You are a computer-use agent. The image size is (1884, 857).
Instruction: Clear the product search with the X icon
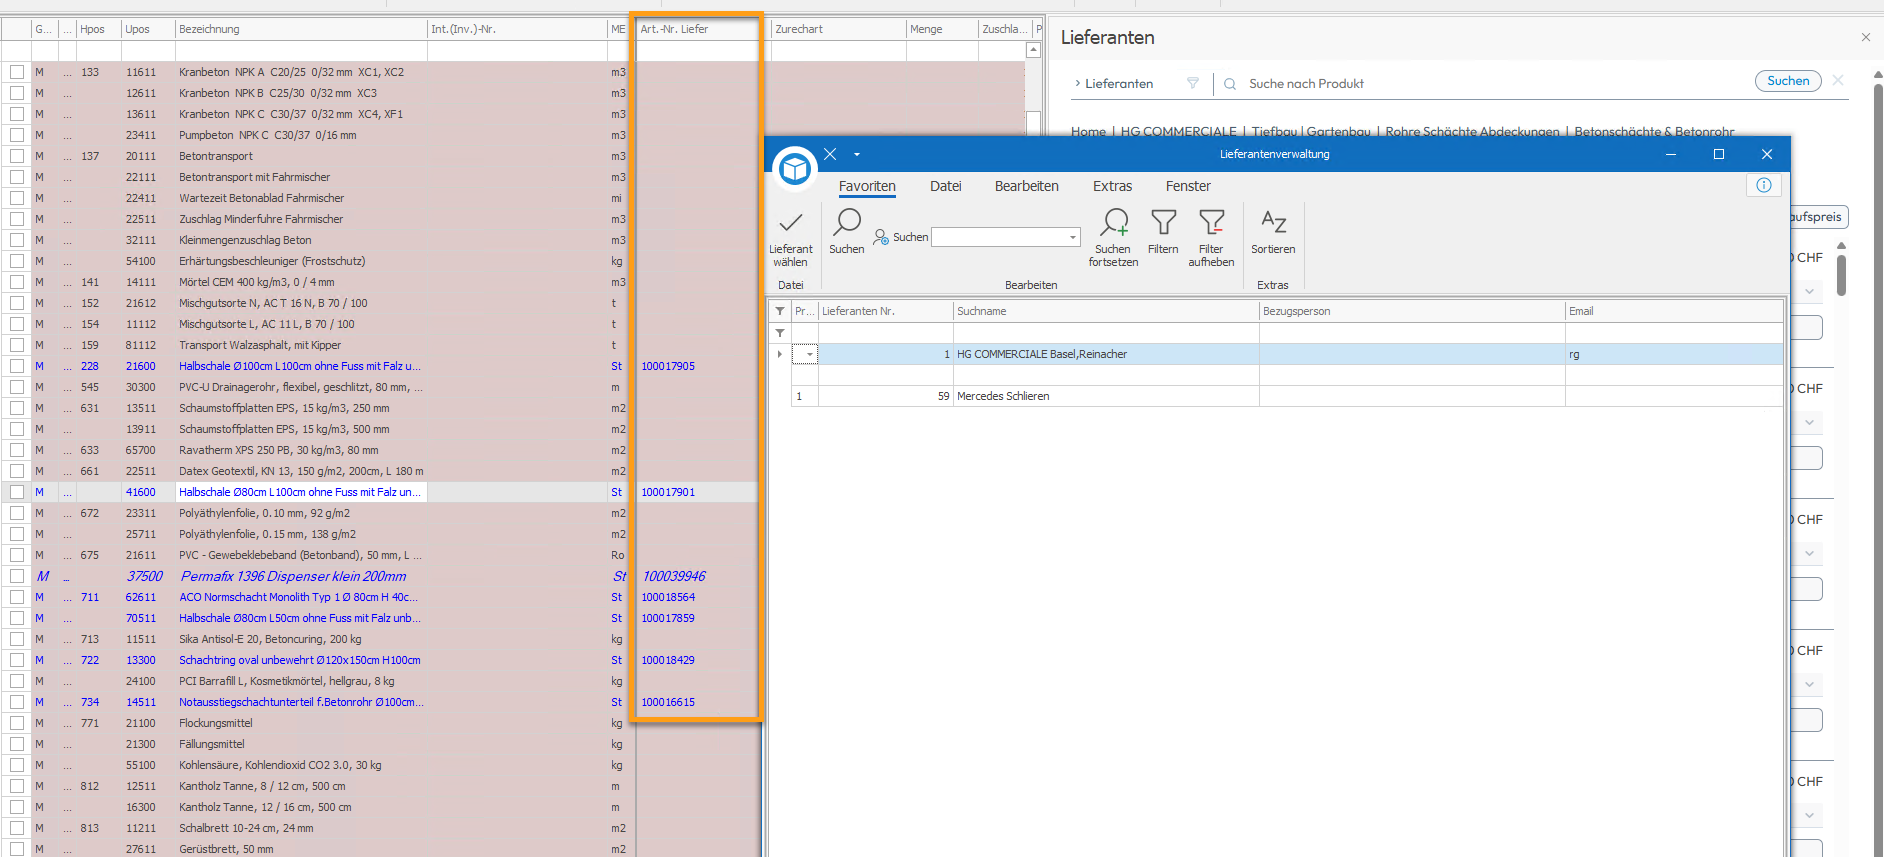1838,81
